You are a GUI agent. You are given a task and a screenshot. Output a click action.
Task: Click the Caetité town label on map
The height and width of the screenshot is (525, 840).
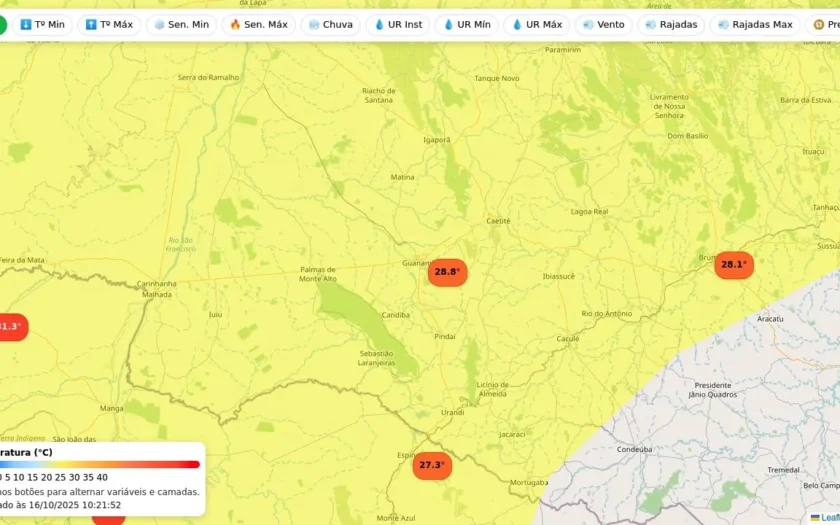498,221
